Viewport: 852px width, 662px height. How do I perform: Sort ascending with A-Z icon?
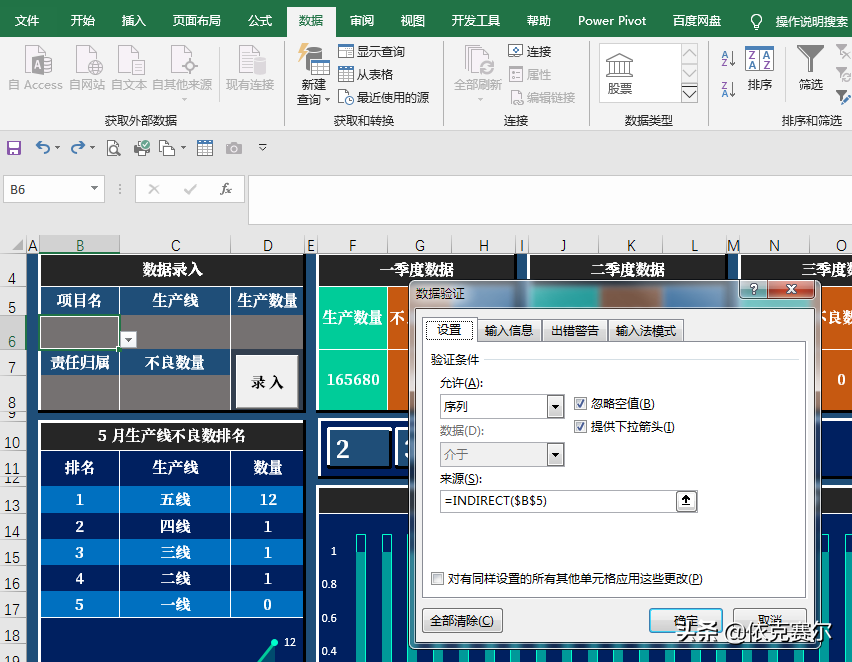tap(728, 58)
